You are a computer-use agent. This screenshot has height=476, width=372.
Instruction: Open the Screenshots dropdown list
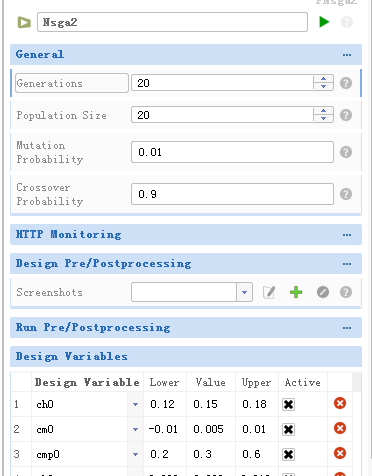click(244, 292)
